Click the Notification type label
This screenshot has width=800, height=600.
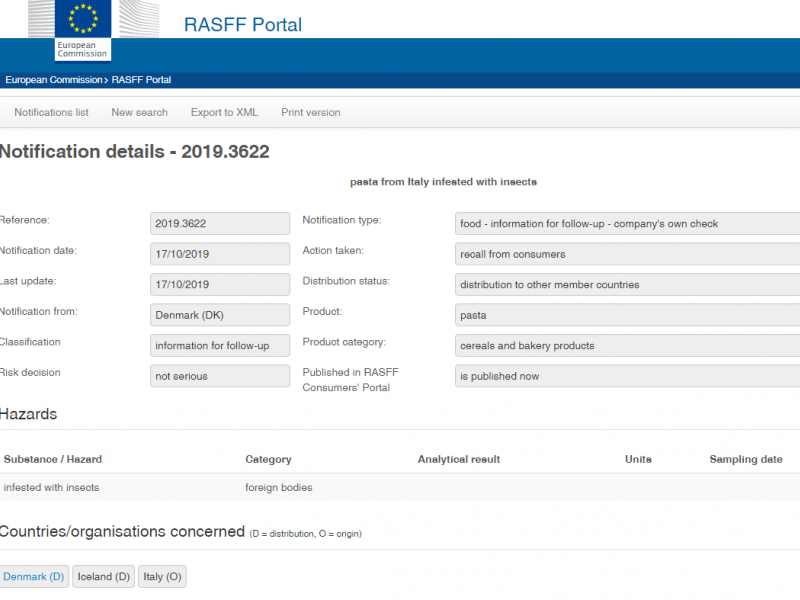(342, 220)
